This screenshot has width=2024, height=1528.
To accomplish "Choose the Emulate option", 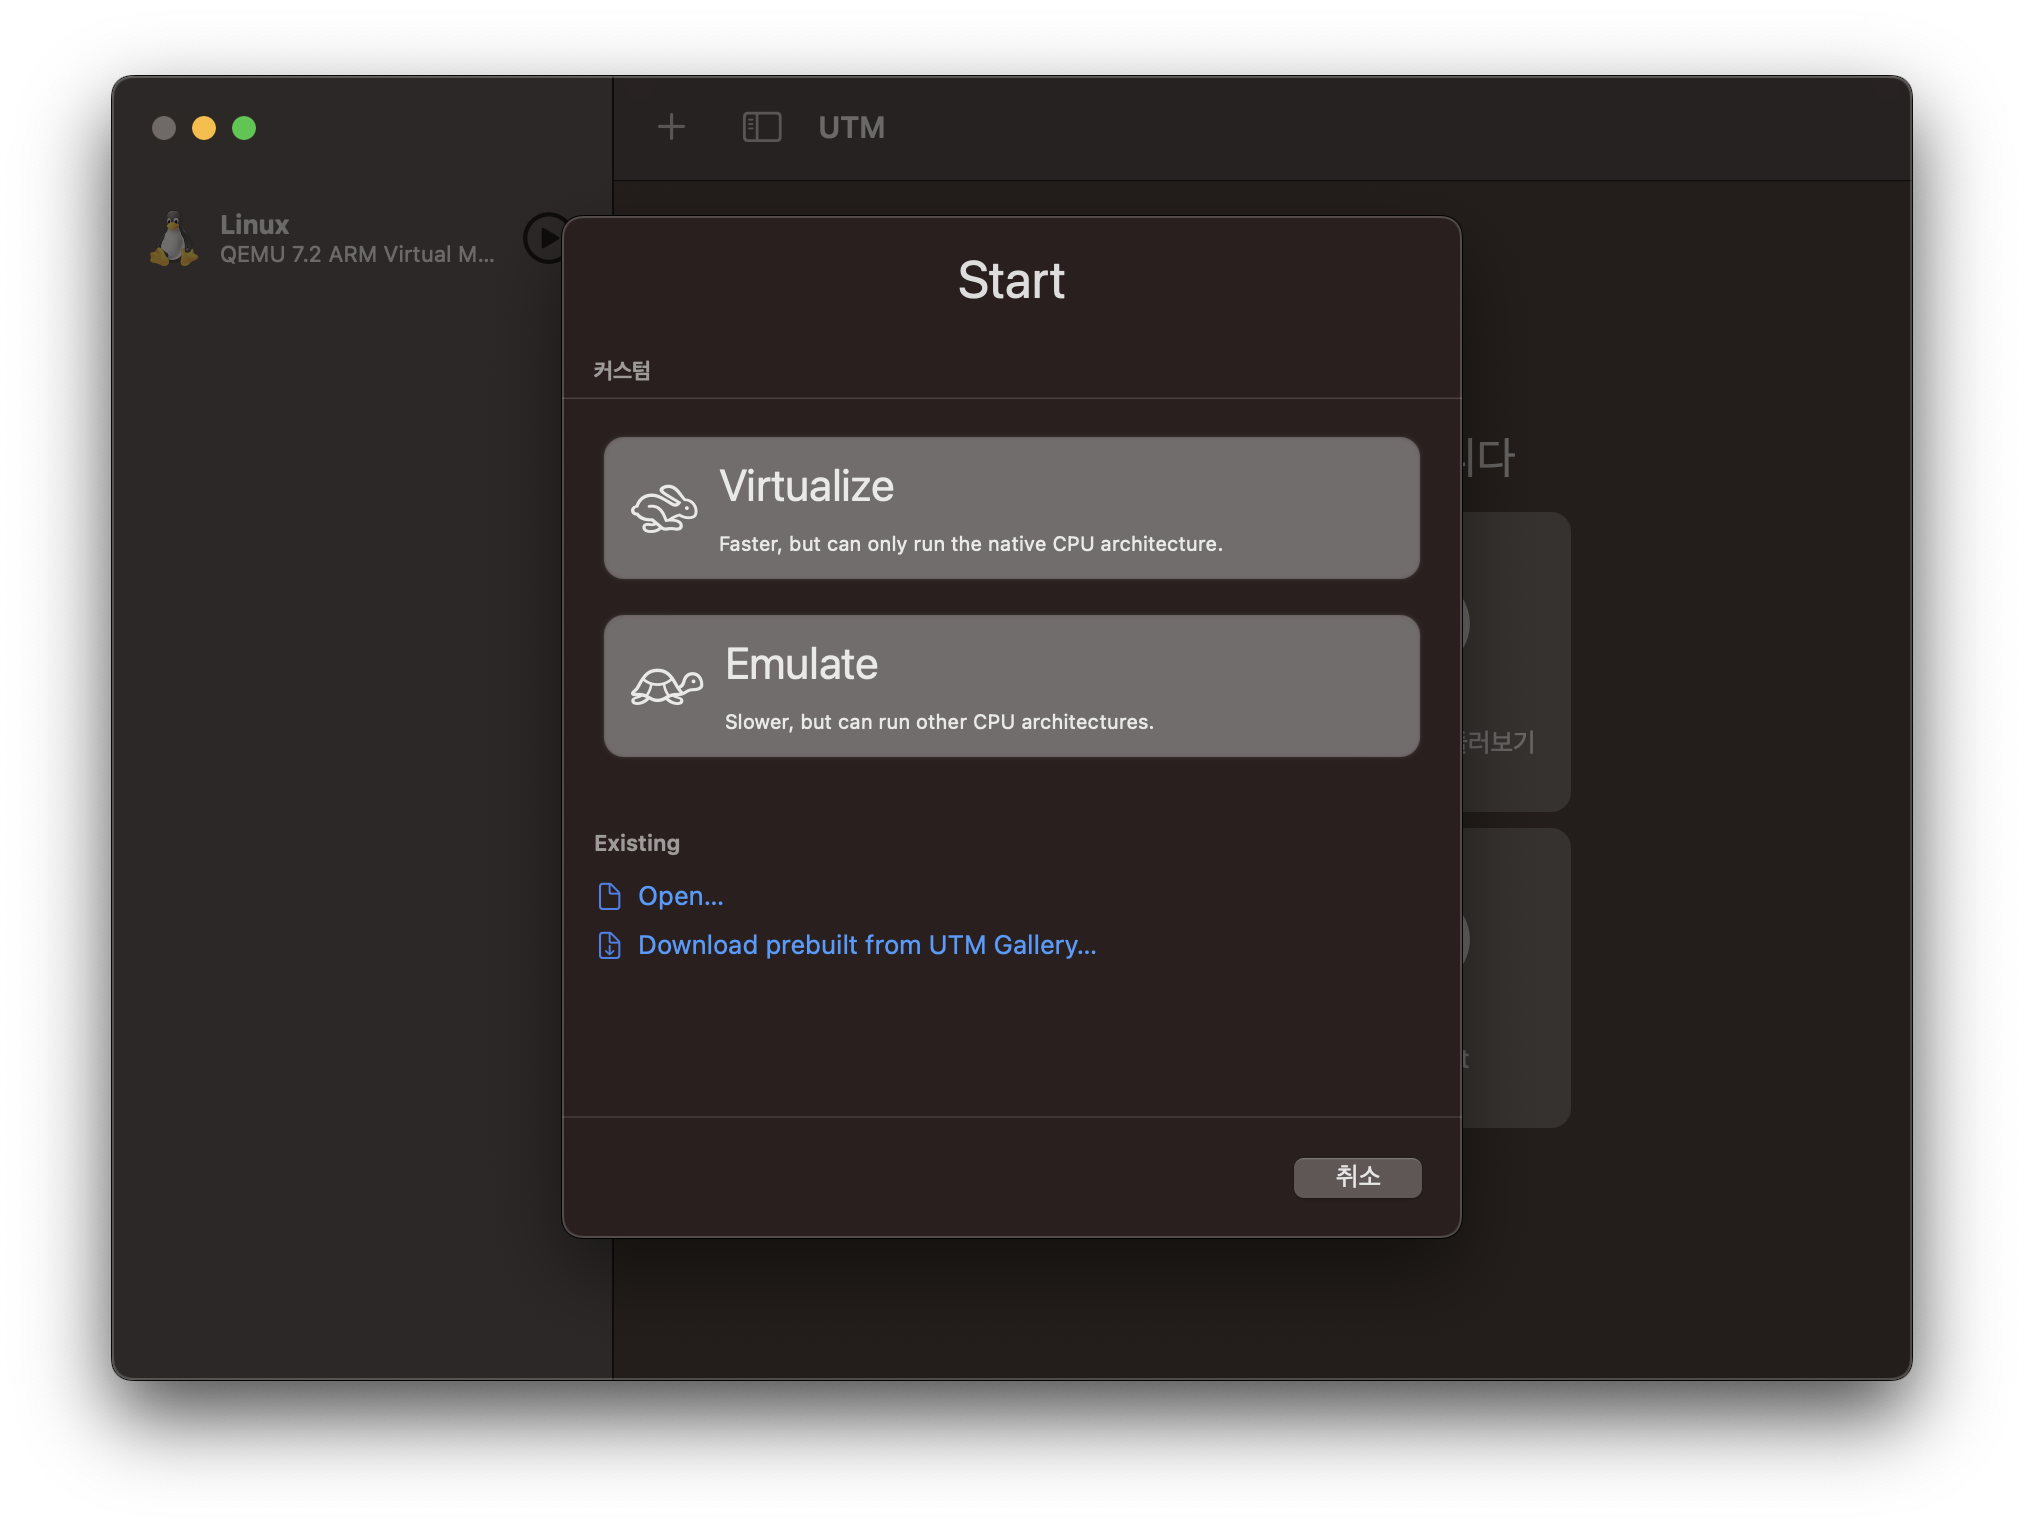I will (x=1011, y=686).
